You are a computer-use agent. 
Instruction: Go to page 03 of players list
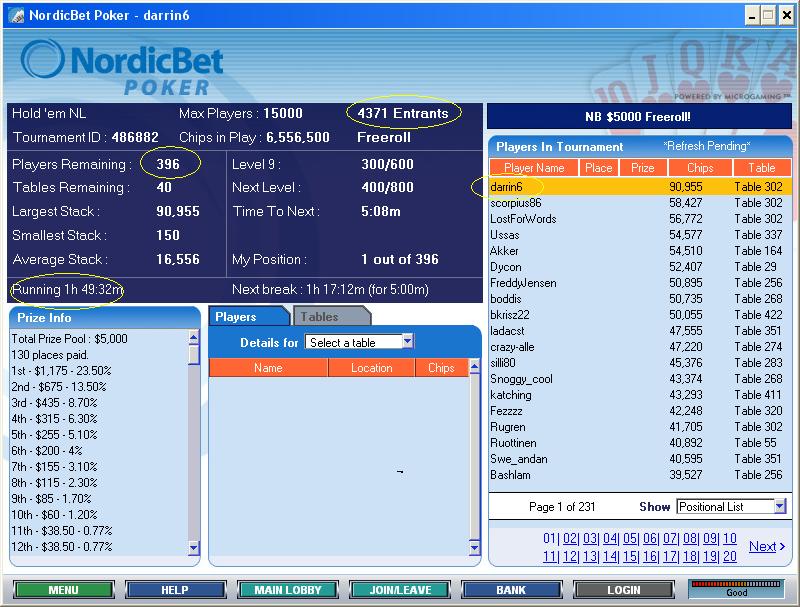pyautogui.click(x=590, y=538)
